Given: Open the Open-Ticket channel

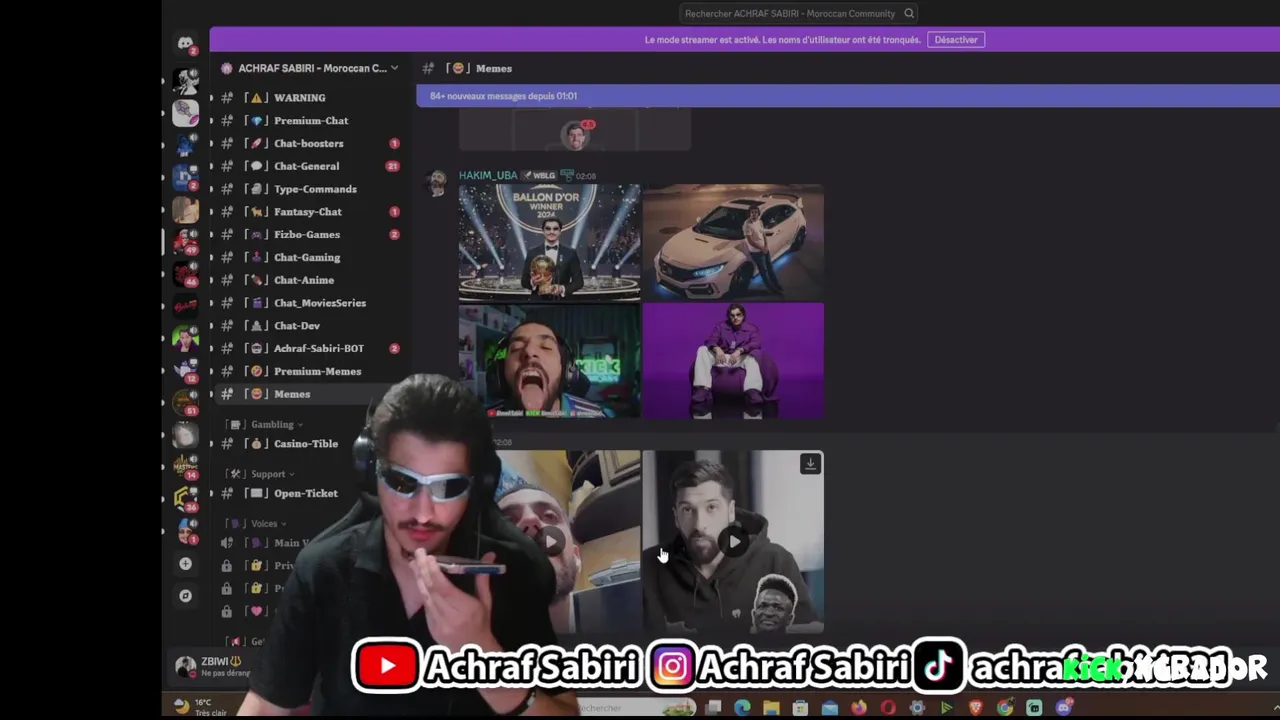Looking at the screenshot, I should pyautogui.click(x=308, y=493).
